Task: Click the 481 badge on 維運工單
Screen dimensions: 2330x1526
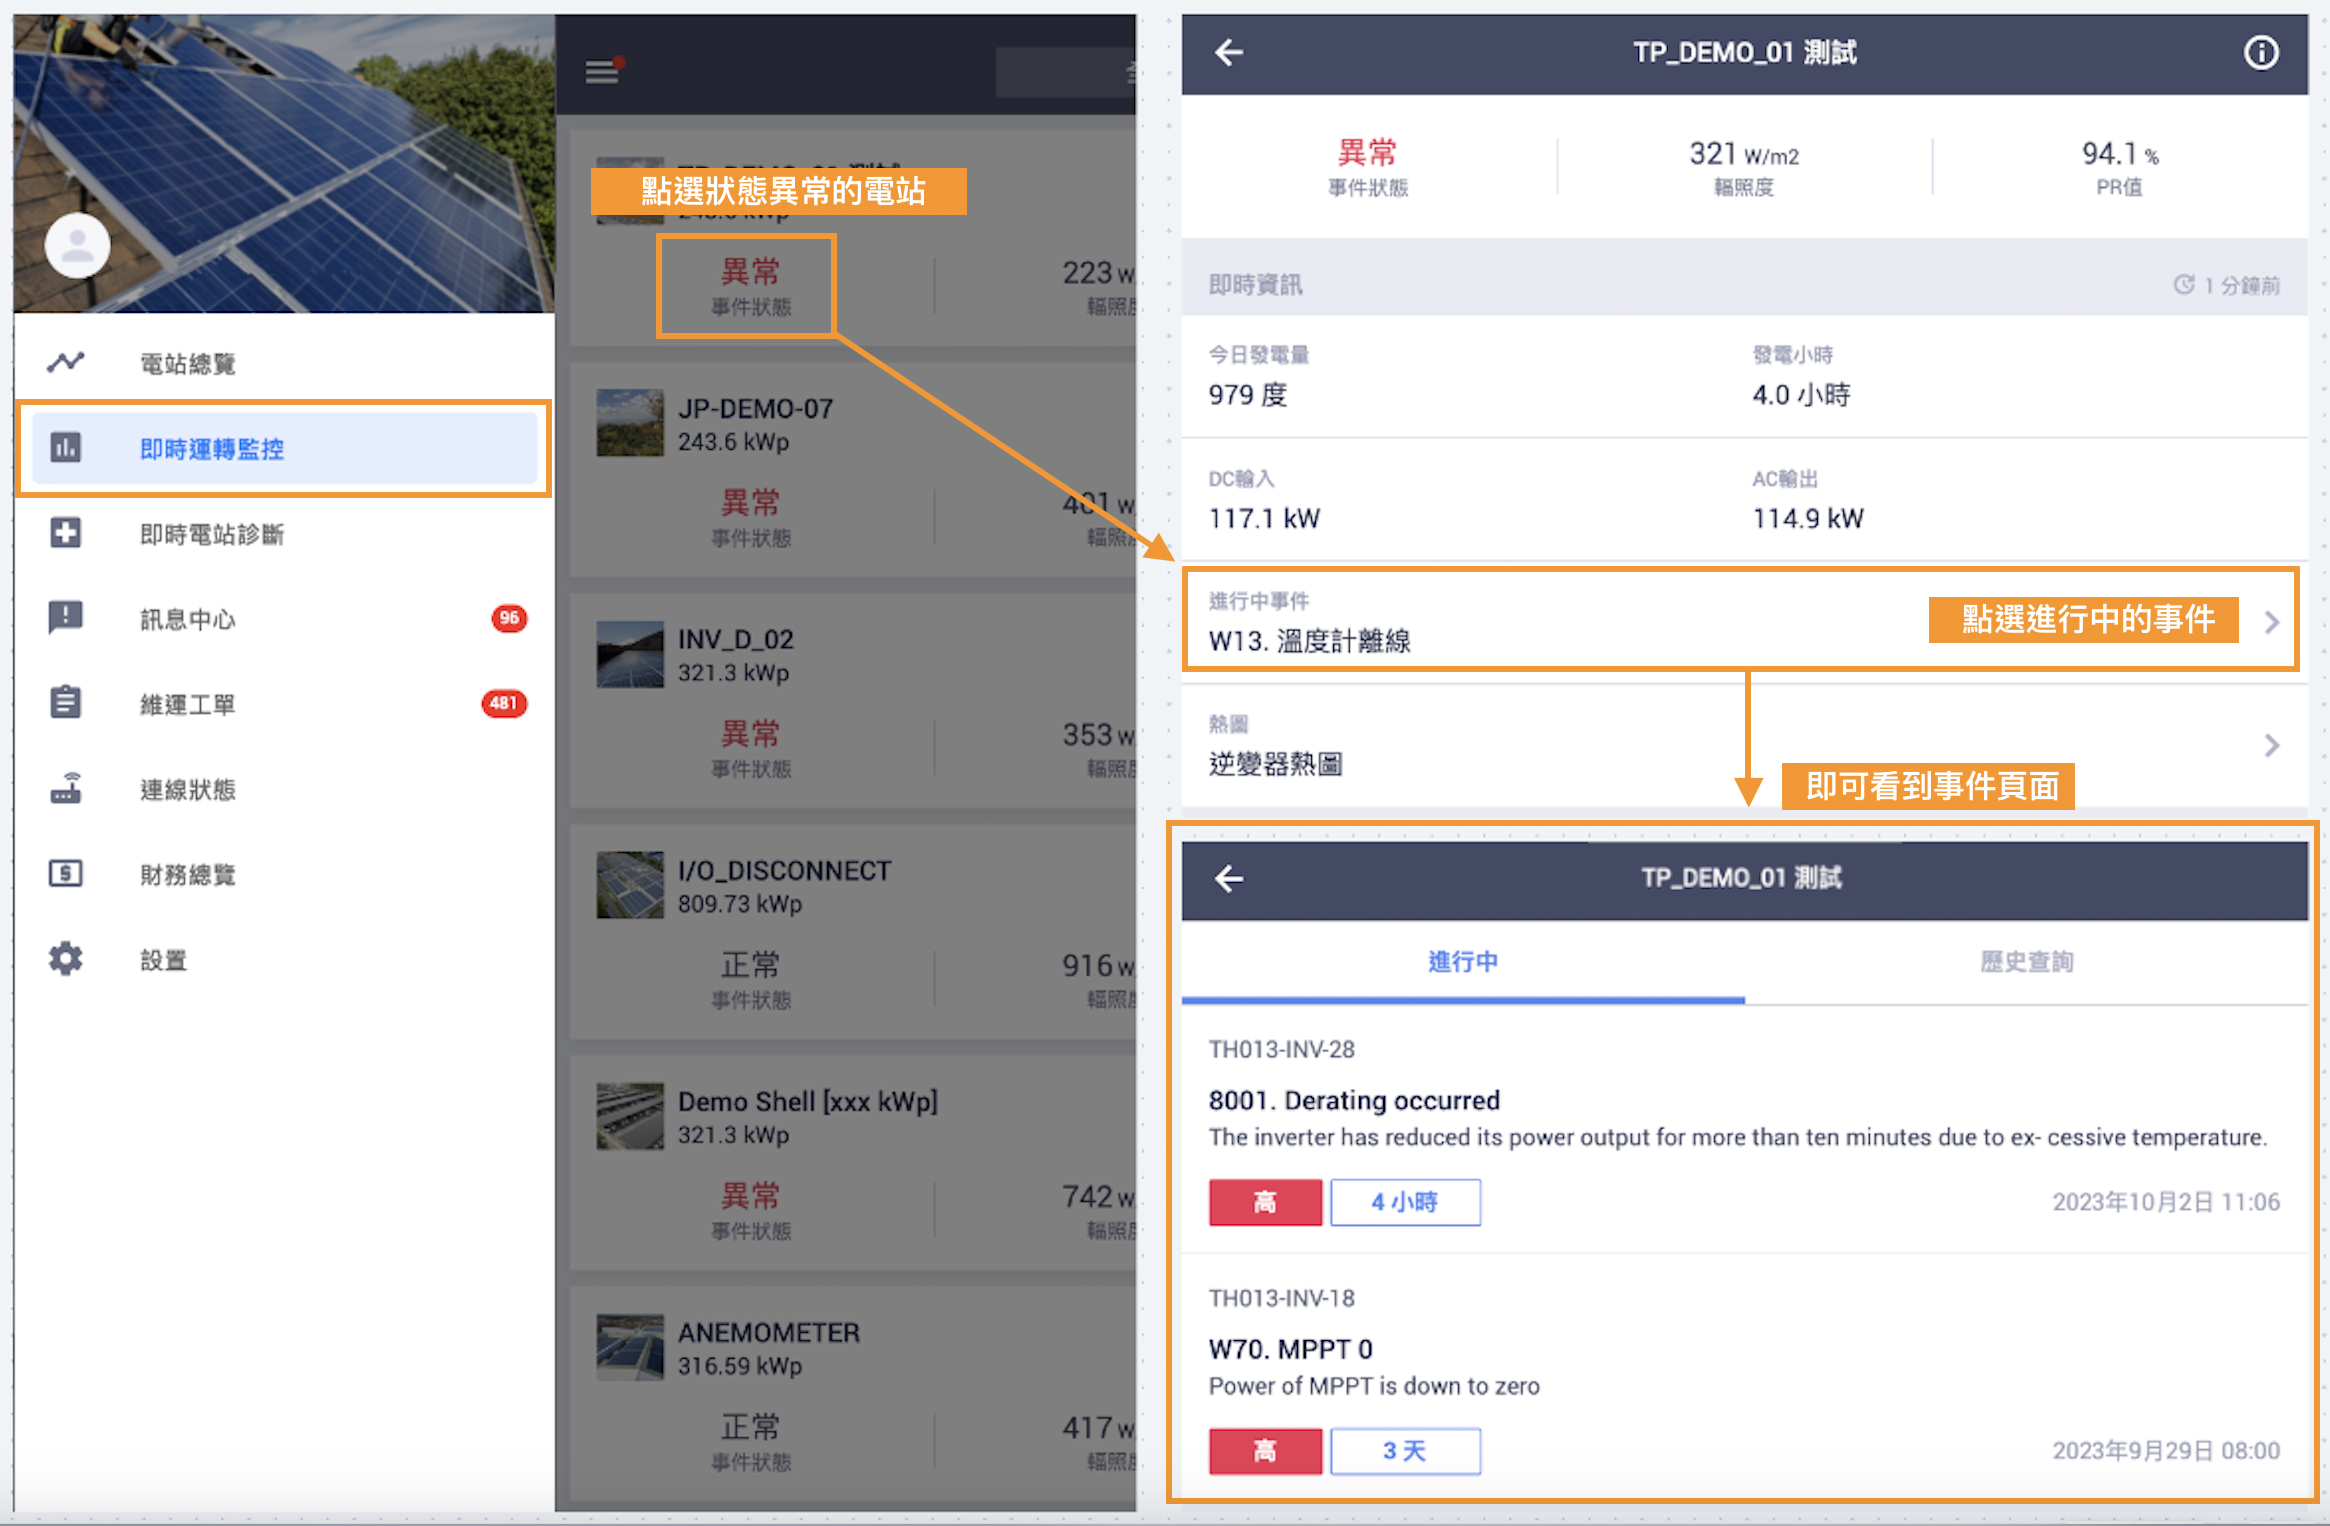Action: pyautogui.click(x=504, y=703)
